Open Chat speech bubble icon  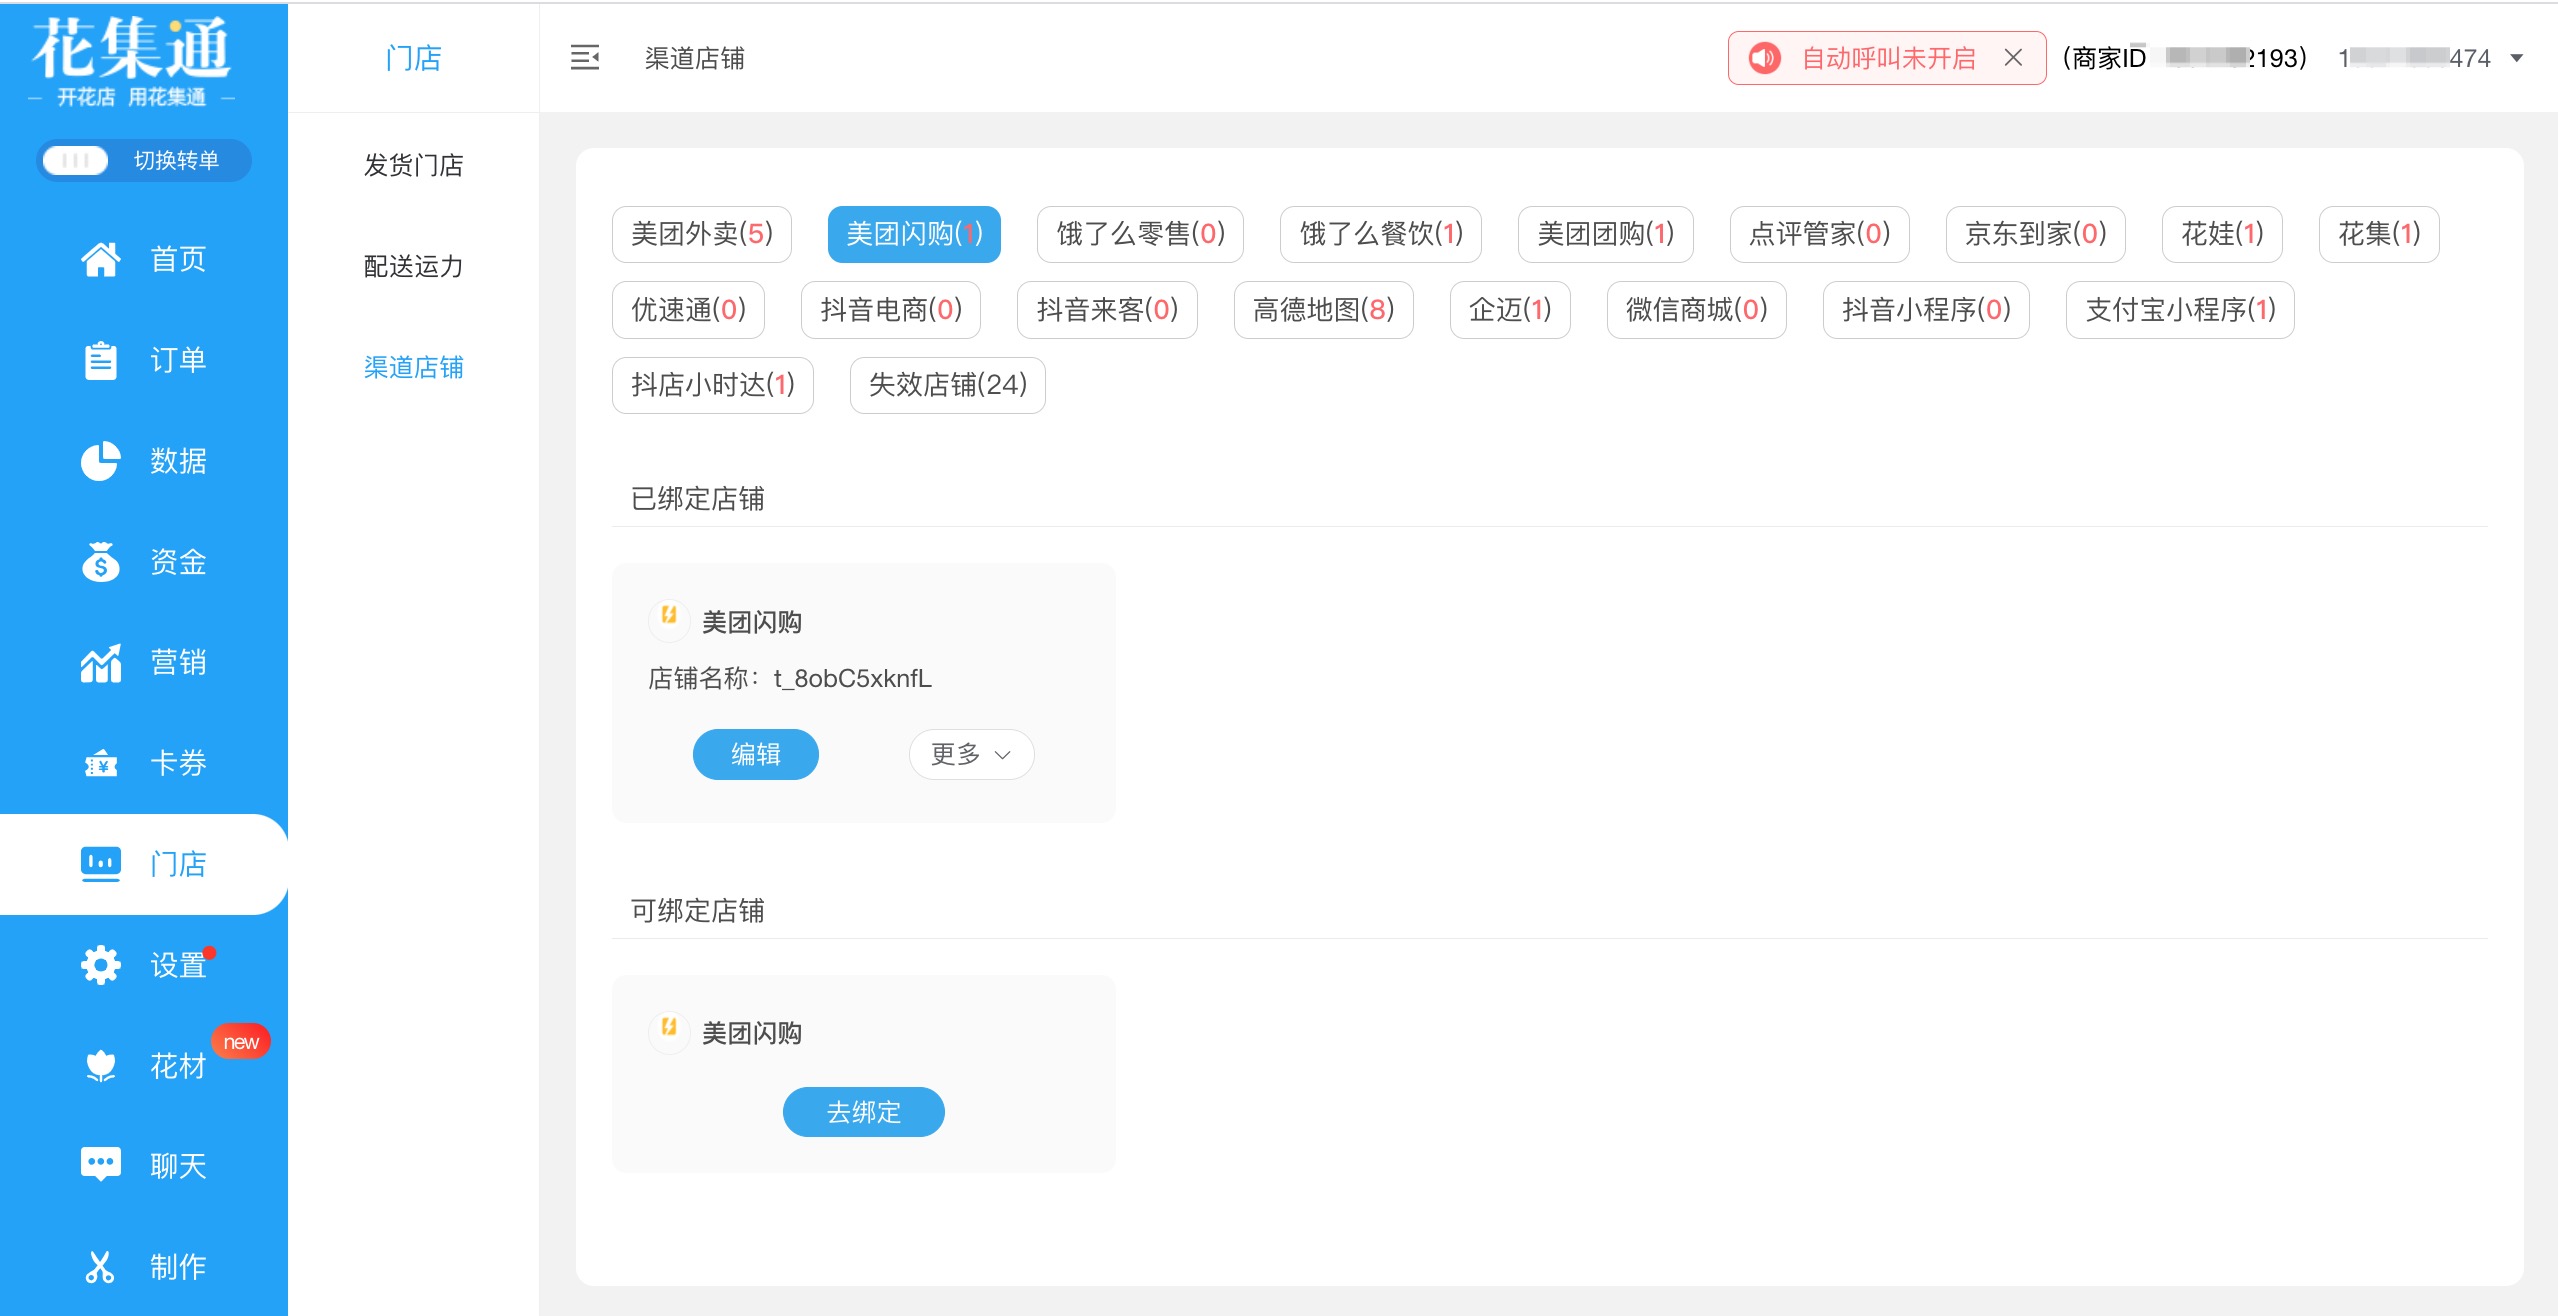click(100, 1165)
